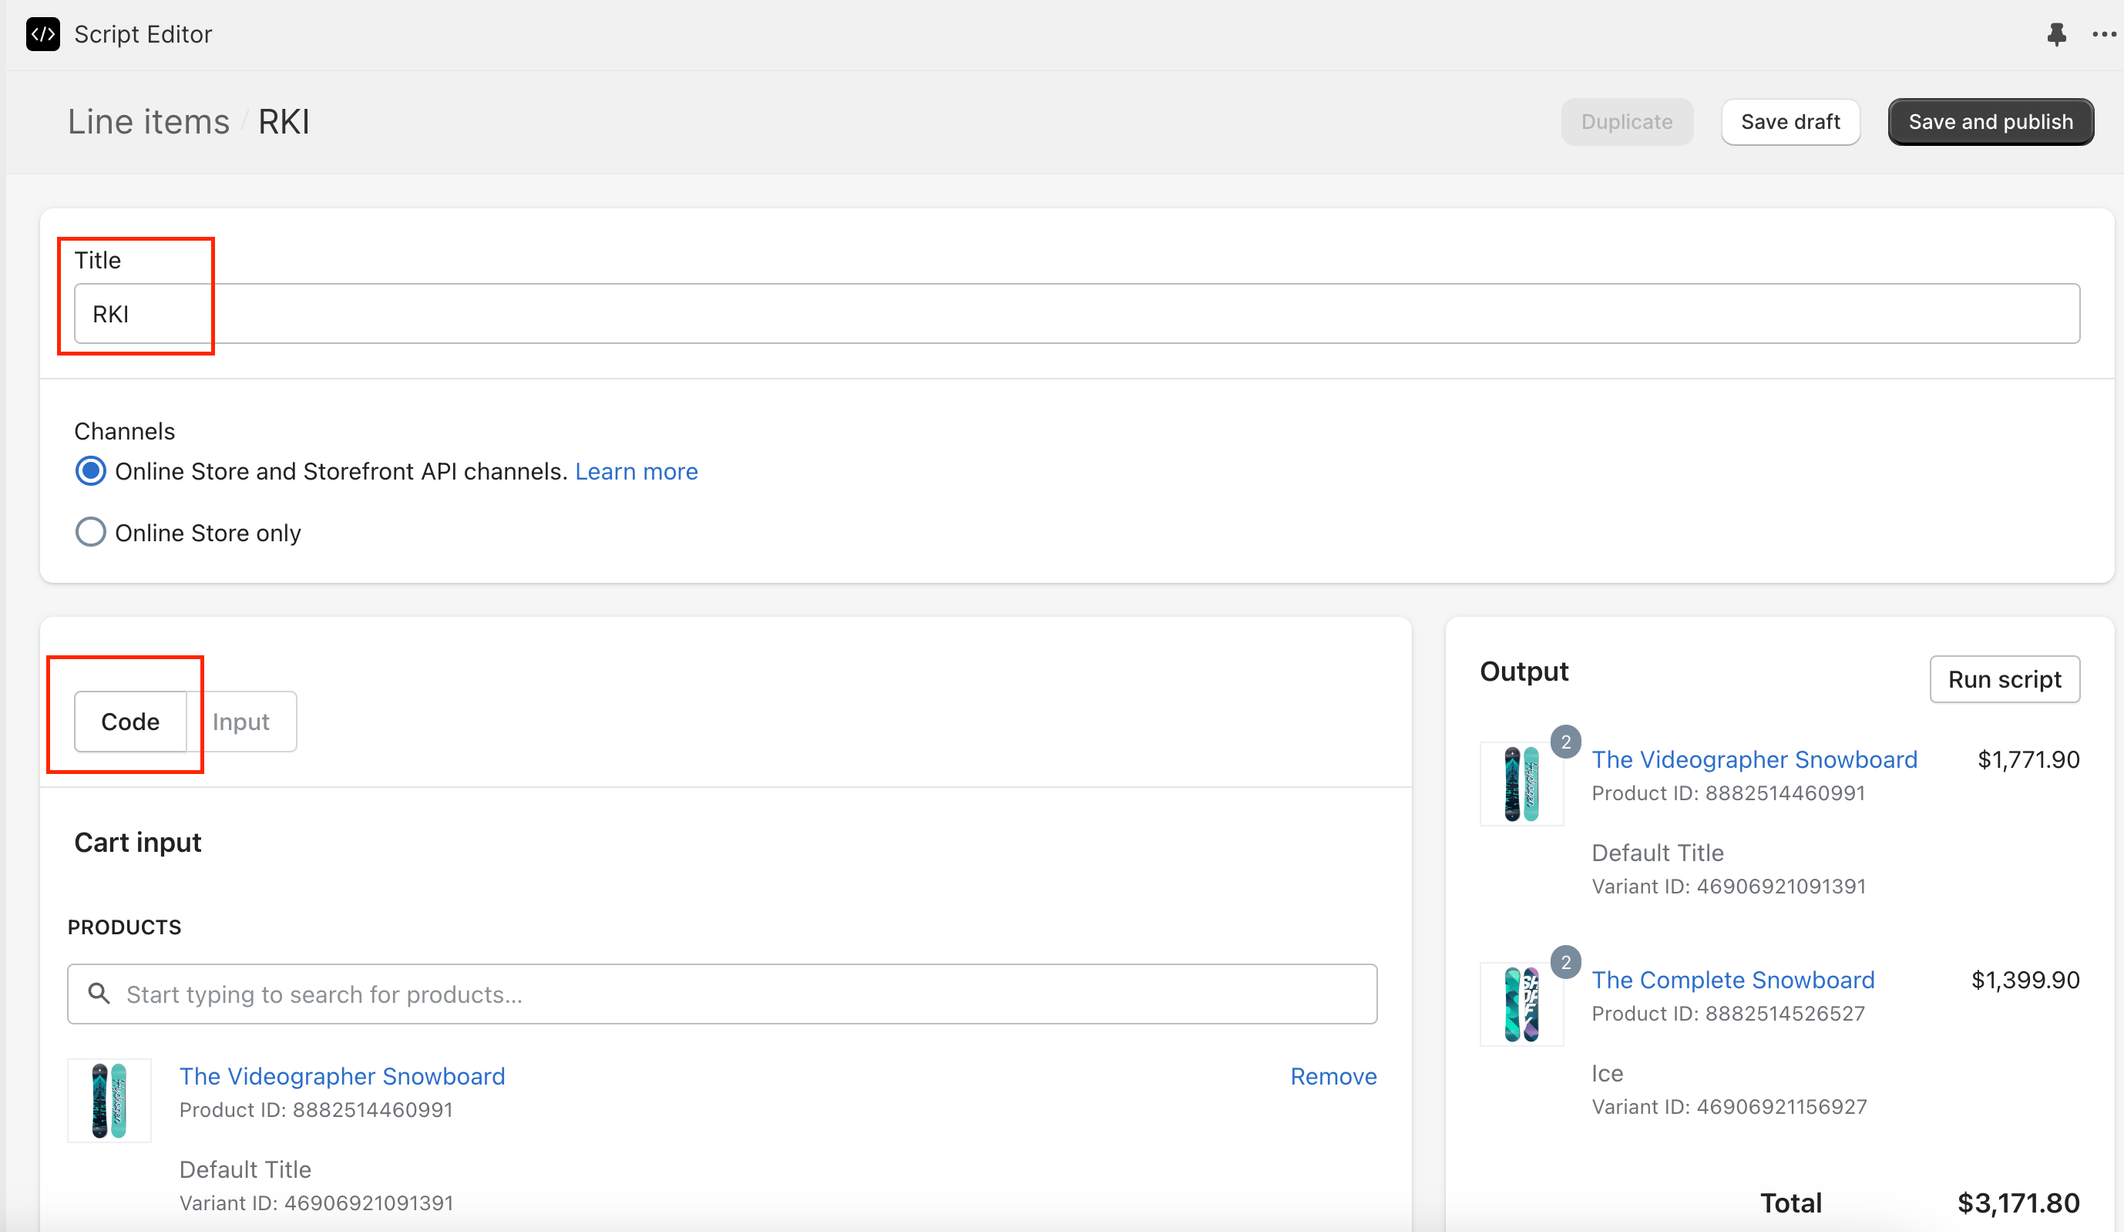Viewport: 2124px width, 1232px height.
Task: Open the Learn more link
Action: 636,471
